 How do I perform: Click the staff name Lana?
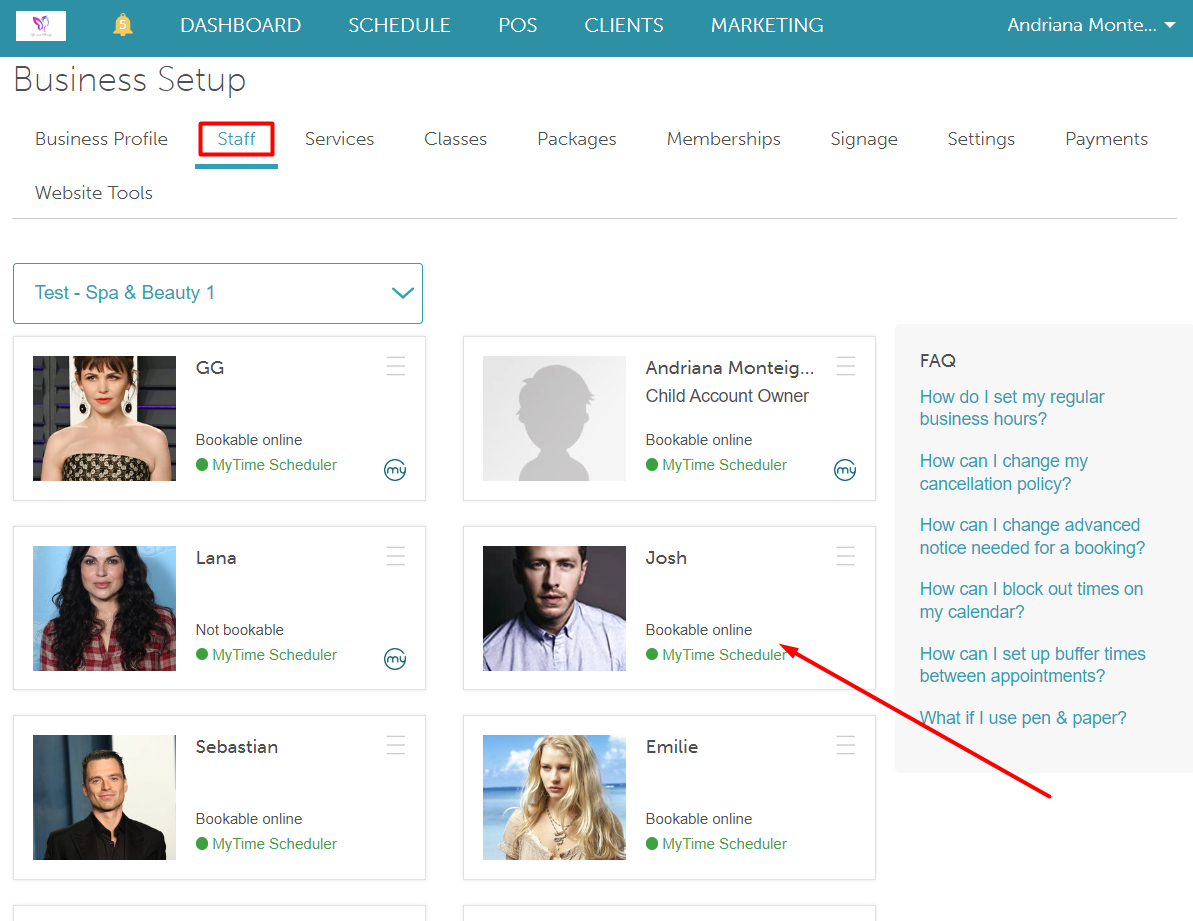coord(216,558)
